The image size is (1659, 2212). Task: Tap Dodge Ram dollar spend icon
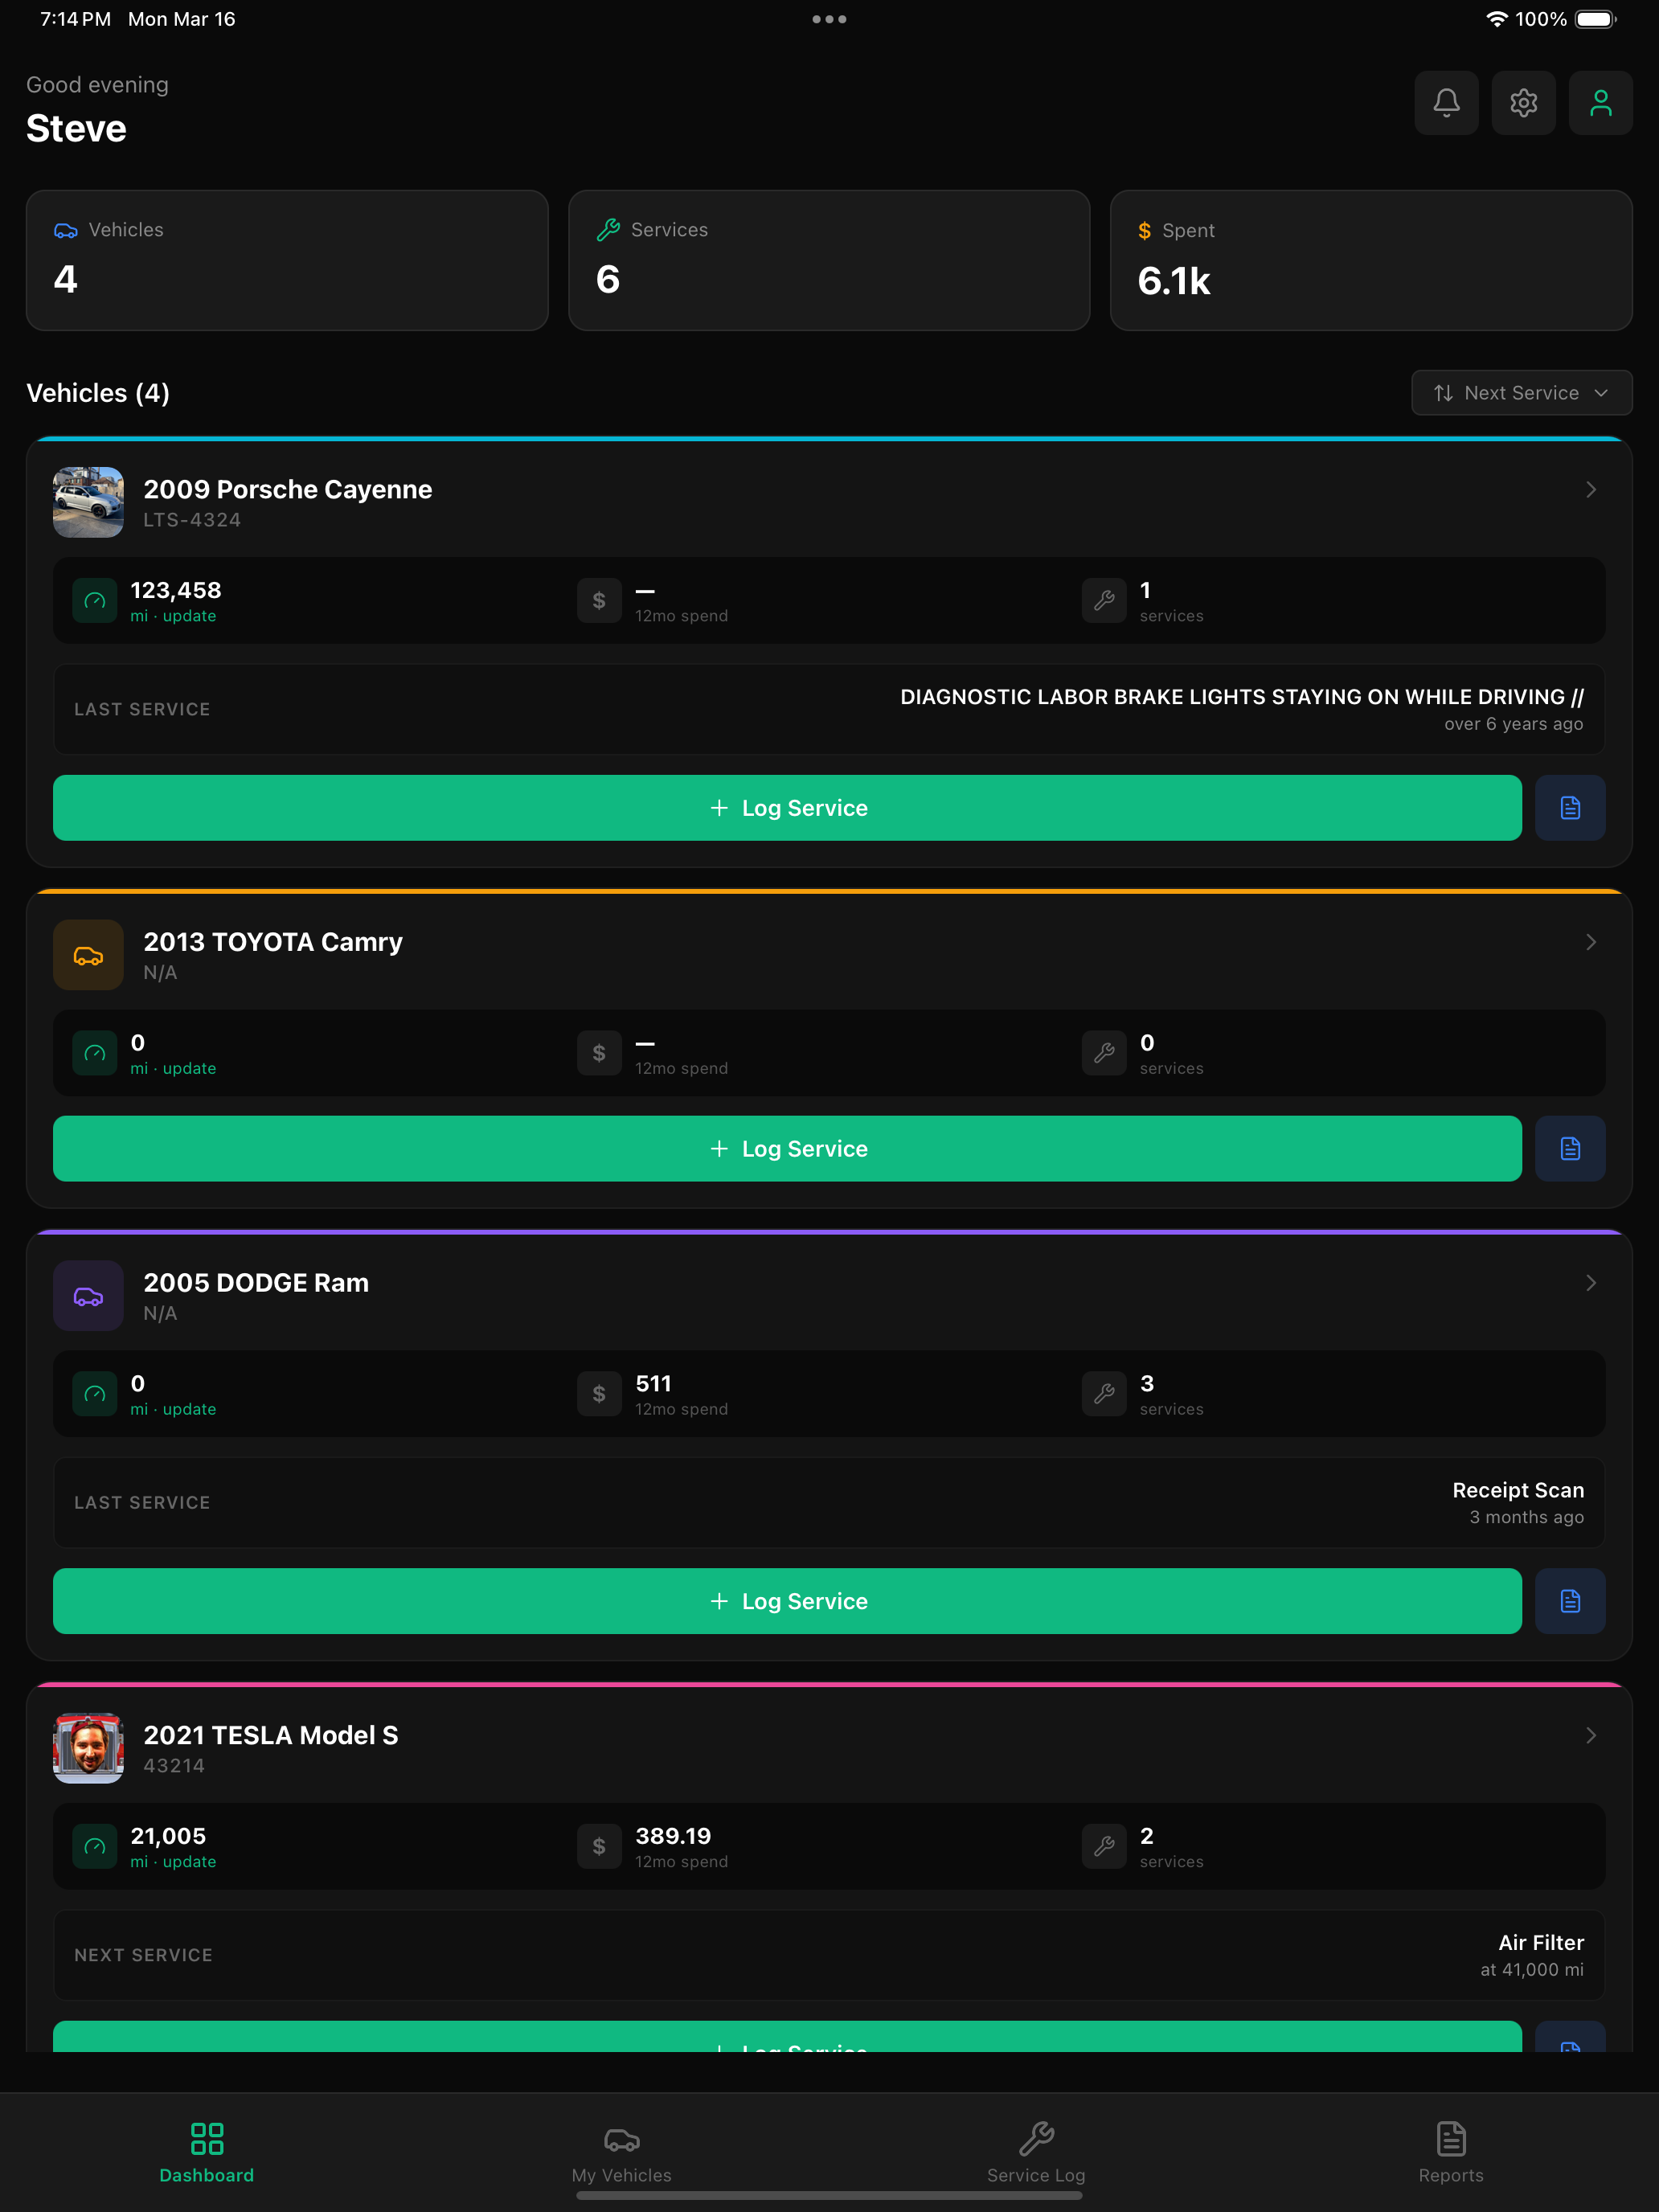599,1394
